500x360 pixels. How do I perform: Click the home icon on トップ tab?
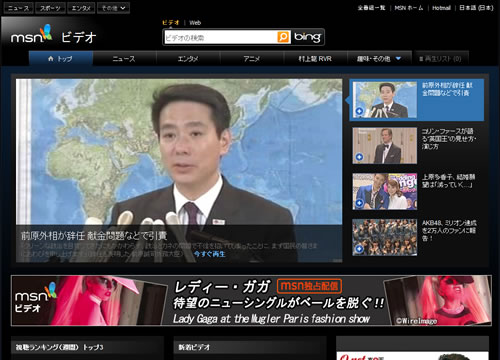pyautogui.click(x=51, y=59)
